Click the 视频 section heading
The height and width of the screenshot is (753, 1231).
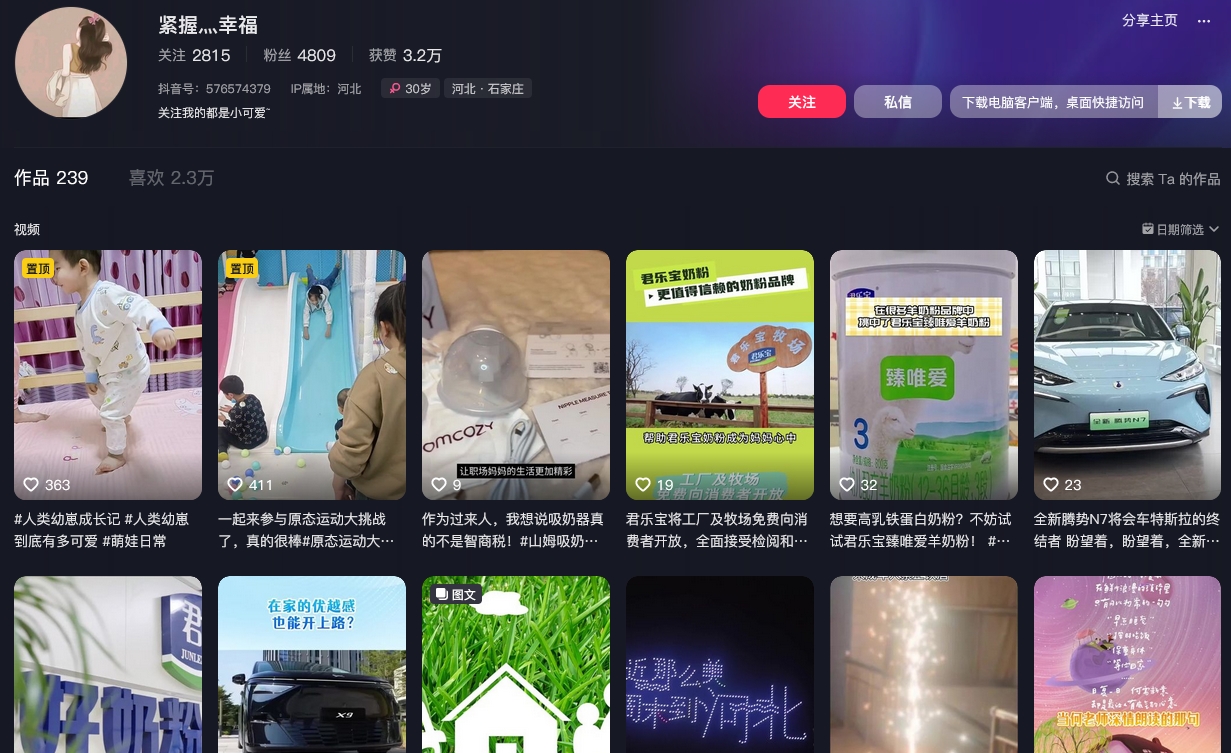point(27,229)
